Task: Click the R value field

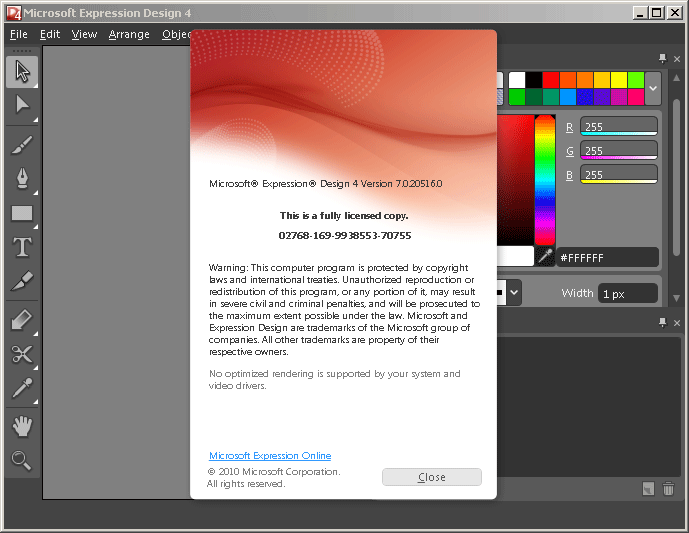Action: pos(619,127)
